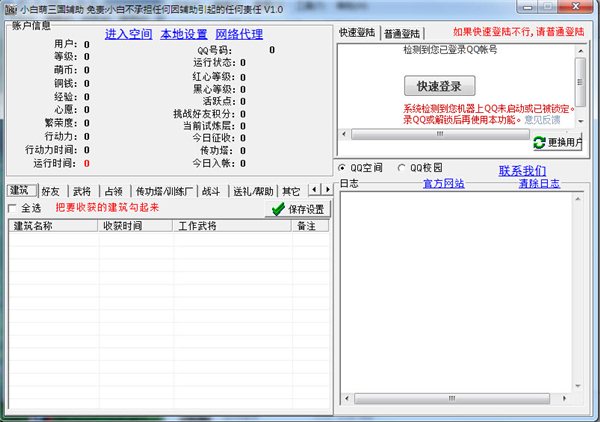Click the 今日征收 label

coord(215,138)
